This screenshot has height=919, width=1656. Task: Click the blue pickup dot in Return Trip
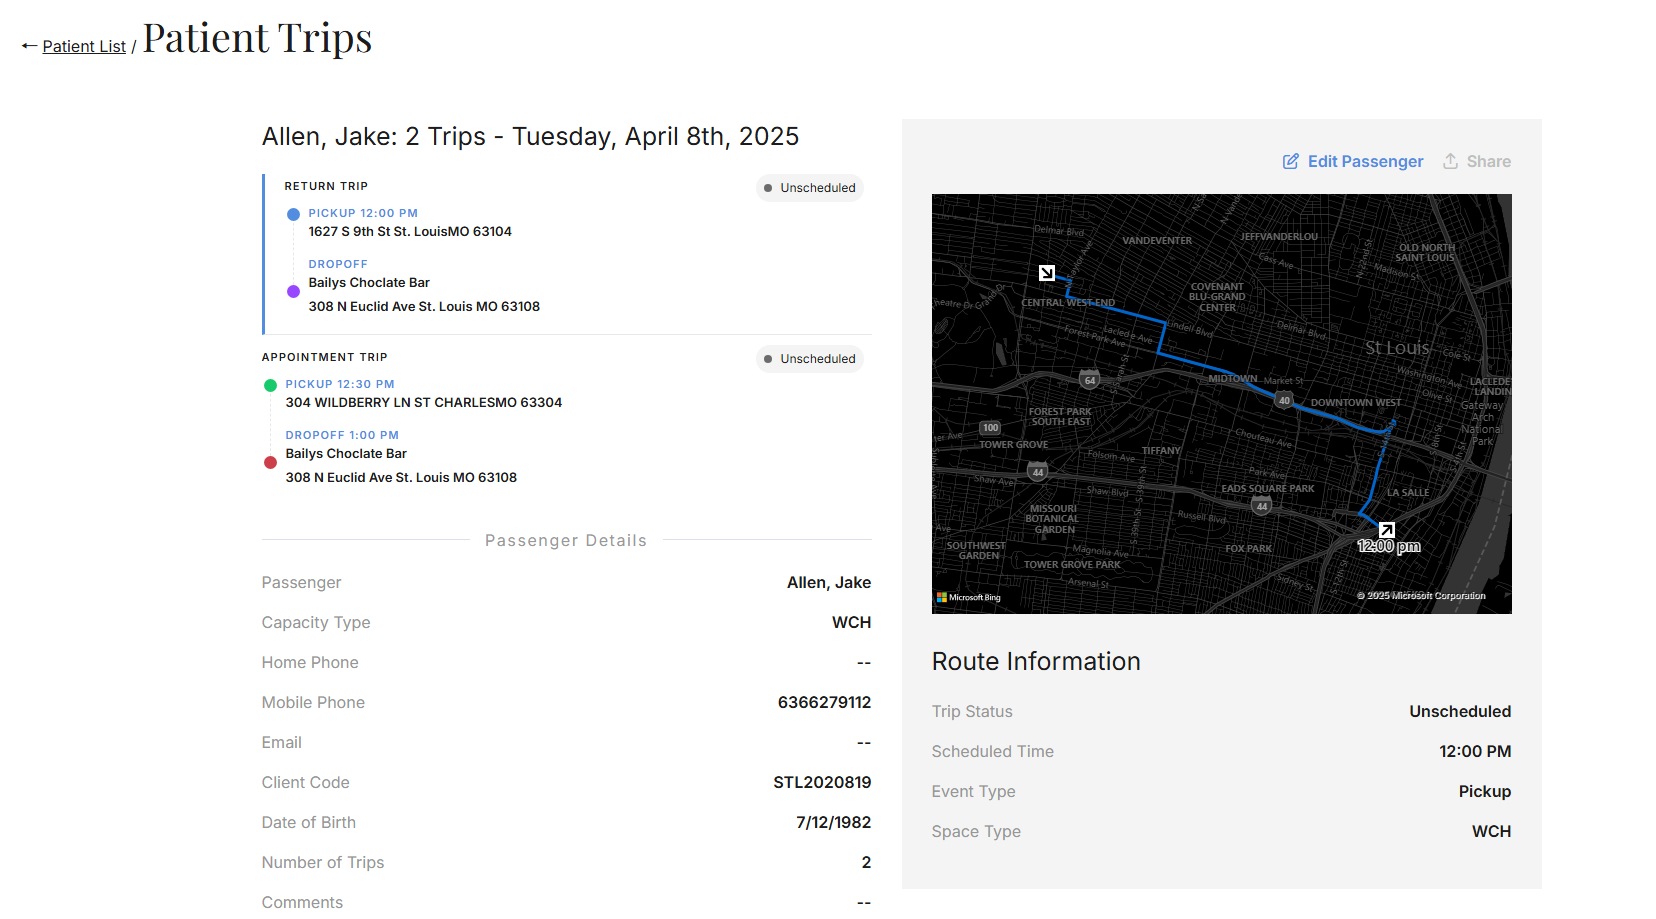293,214
